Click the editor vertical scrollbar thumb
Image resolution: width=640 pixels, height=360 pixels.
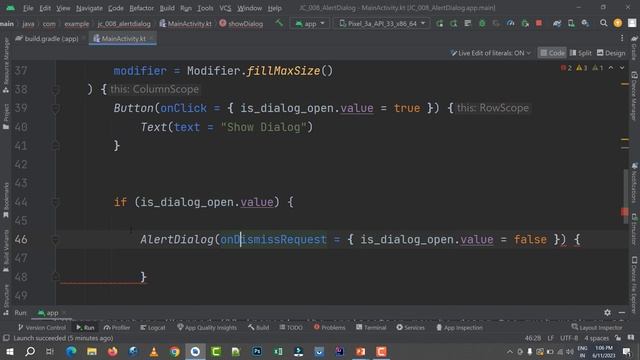tap(625, 196)
